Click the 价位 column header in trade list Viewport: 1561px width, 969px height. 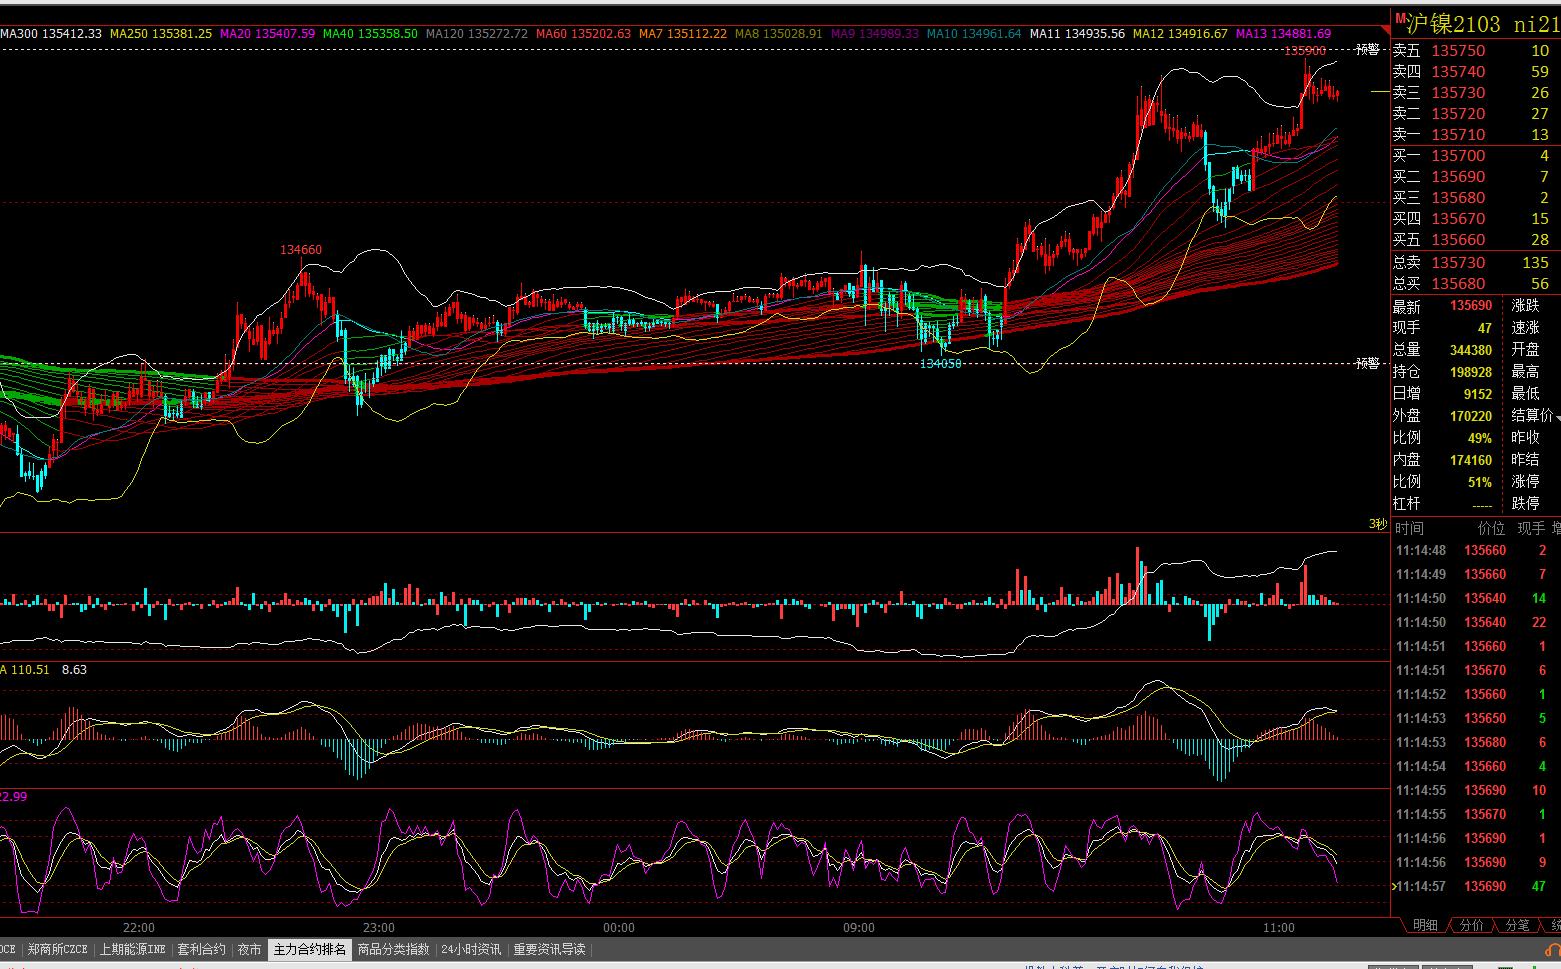(1492, 528)
